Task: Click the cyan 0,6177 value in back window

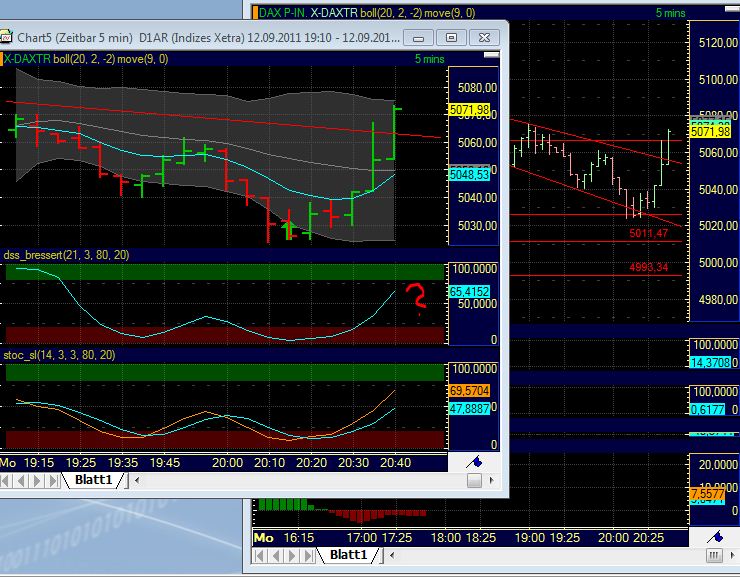Action: (x=707, y=410)
